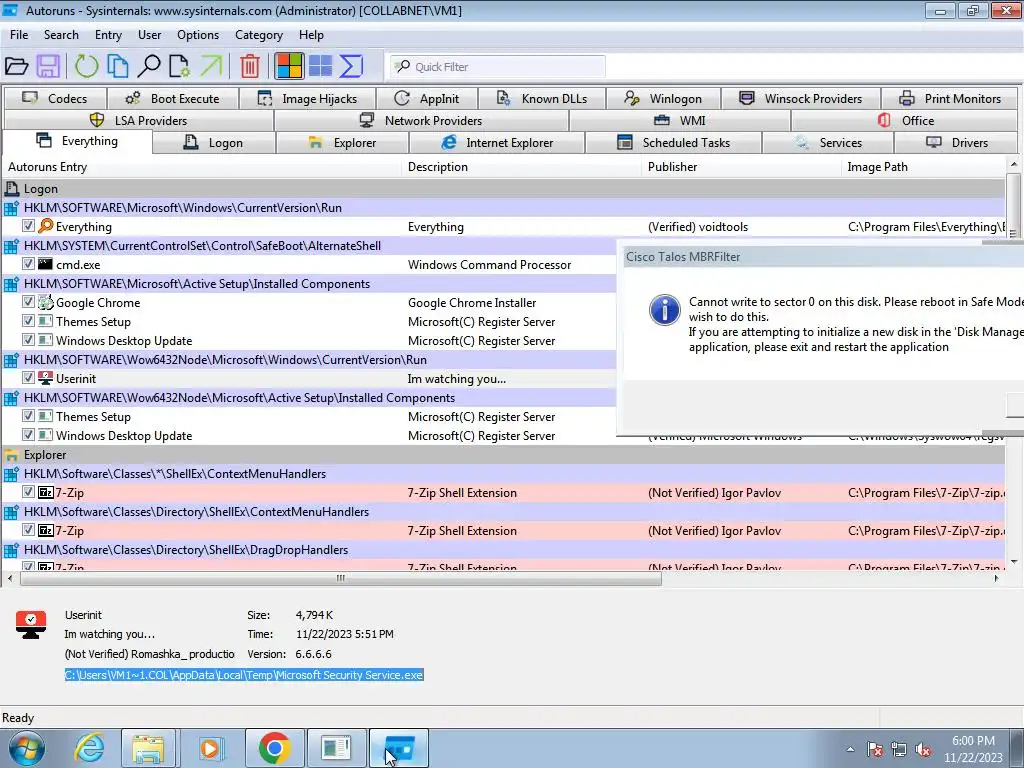Open File Explorer from the taskbar
The width and height of the screenshot is (1024, 768).
click(x=148, y=748)
